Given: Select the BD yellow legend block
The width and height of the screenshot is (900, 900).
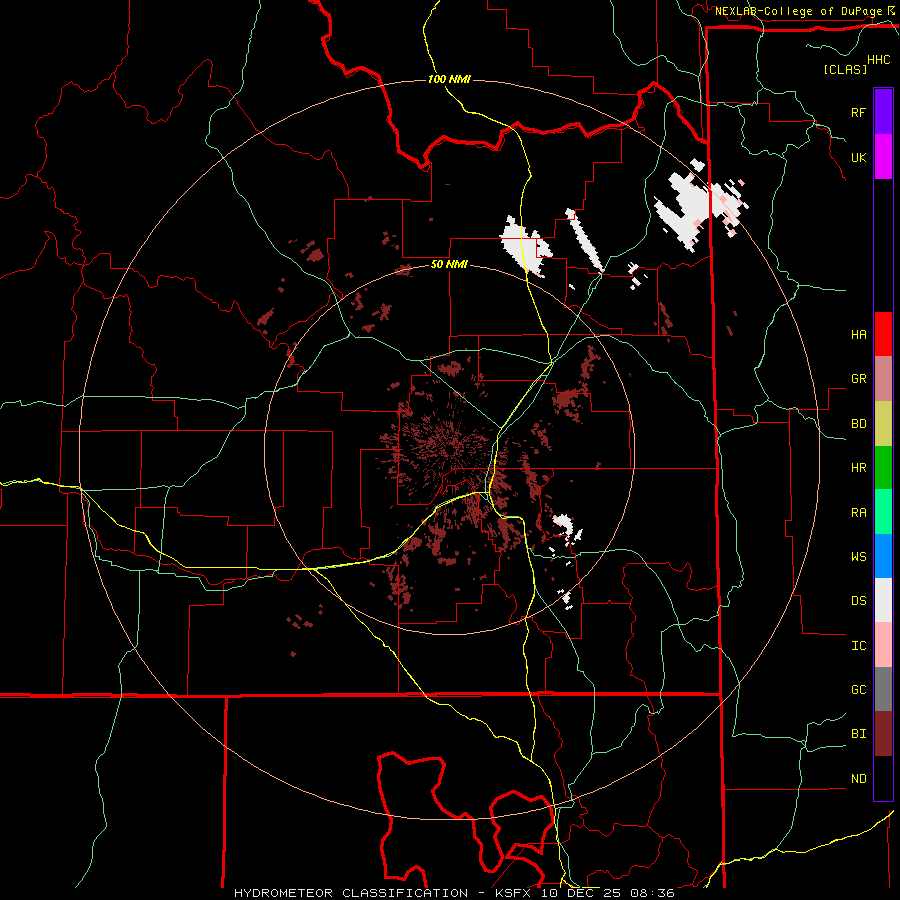Looking at the screenshot, I should coord(883,424).
